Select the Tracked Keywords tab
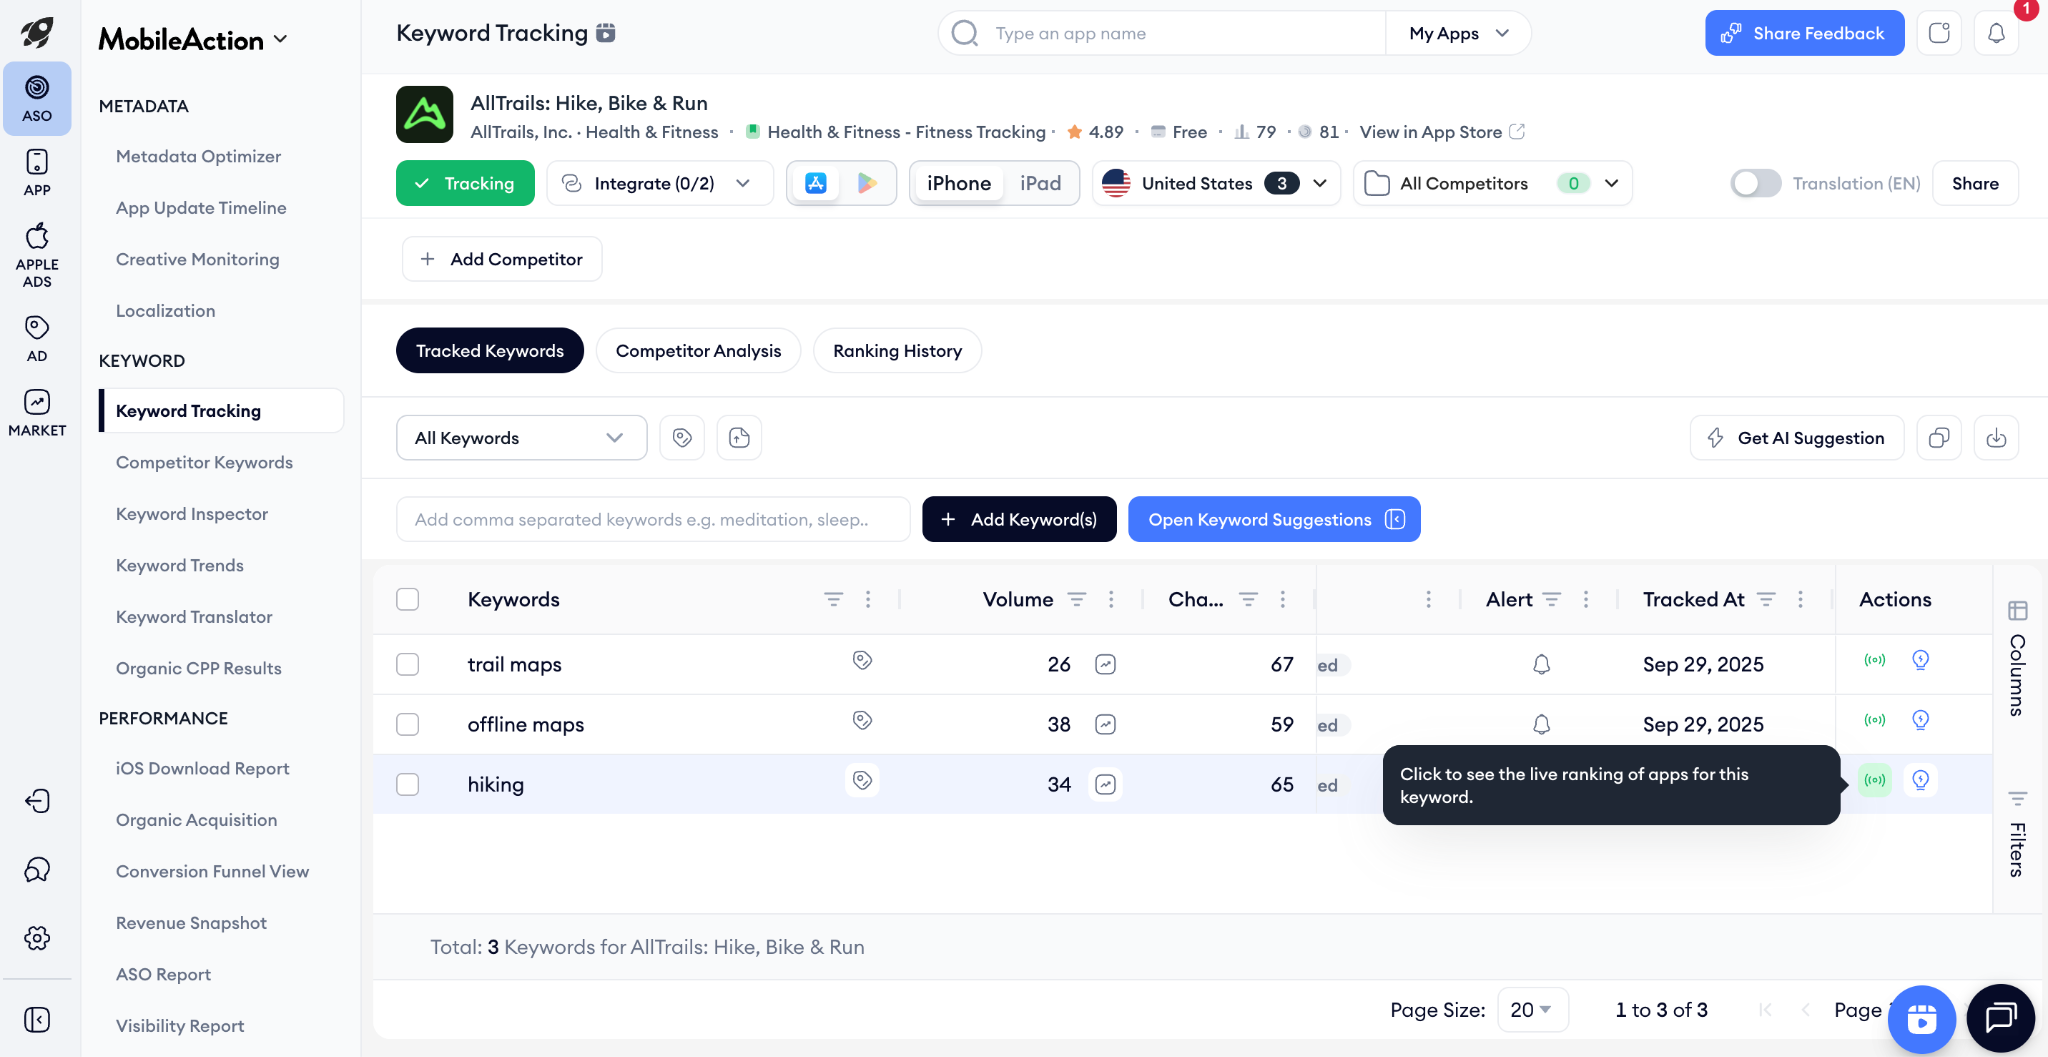The image size is (2048, 1057). pyautogui.click(x=490, y=351)
